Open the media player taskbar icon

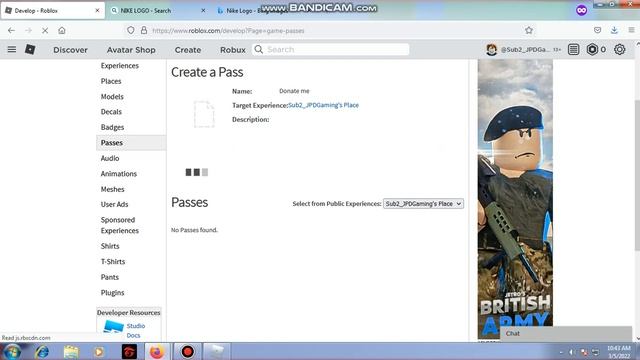pyautogui.click(x=98, y=351)
